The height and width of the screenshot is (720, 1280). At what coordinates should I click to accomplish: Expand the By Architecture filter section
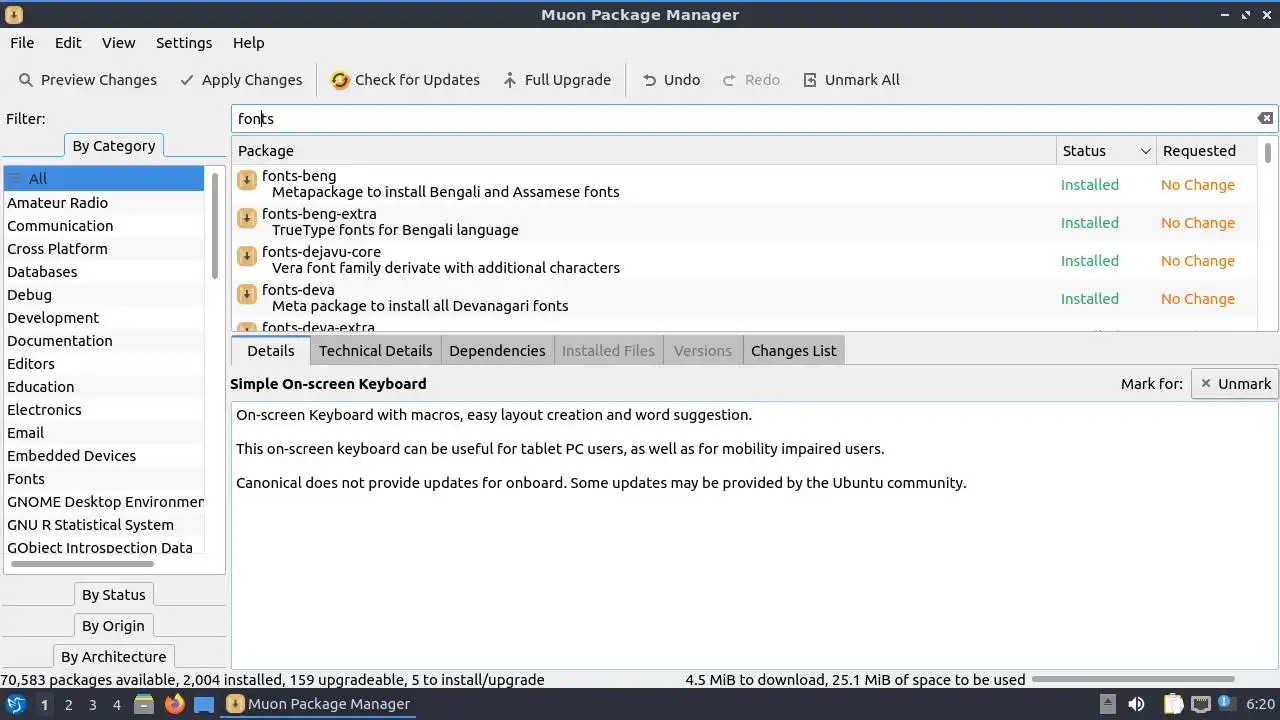point(114,657)
